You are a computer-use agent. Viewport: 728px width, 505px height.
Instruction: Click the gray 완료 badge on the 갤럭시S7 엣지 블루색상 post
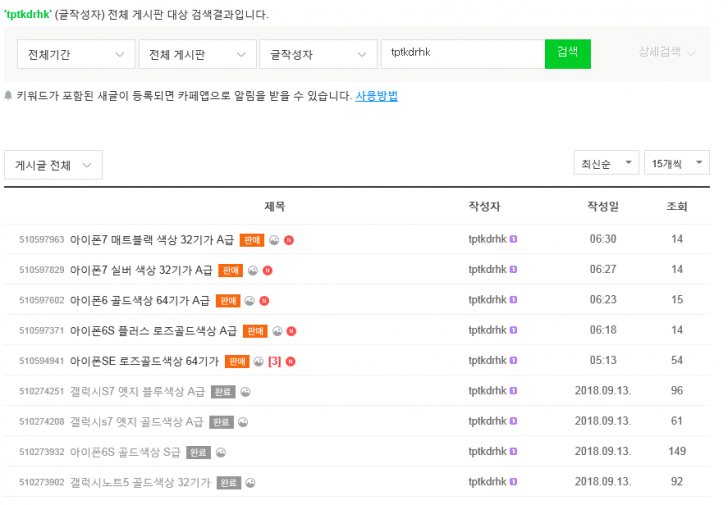[x=225, y=392]
